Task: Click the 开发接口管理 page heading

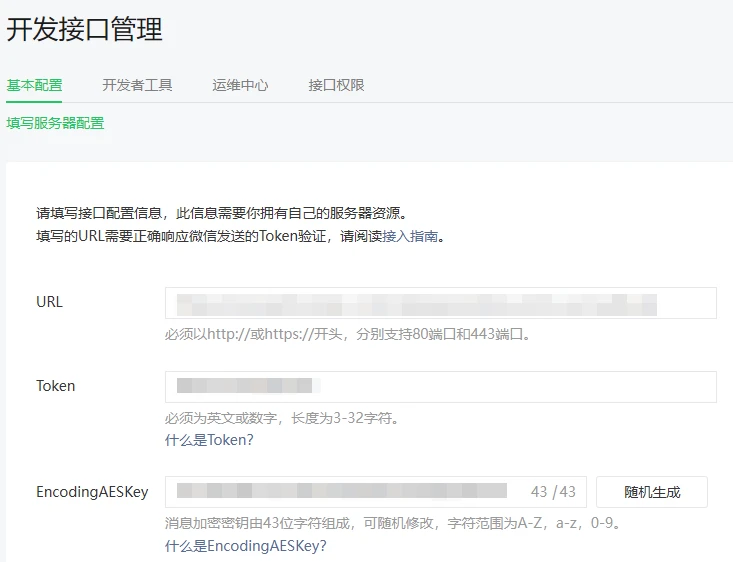Action: tap(84, 29)
